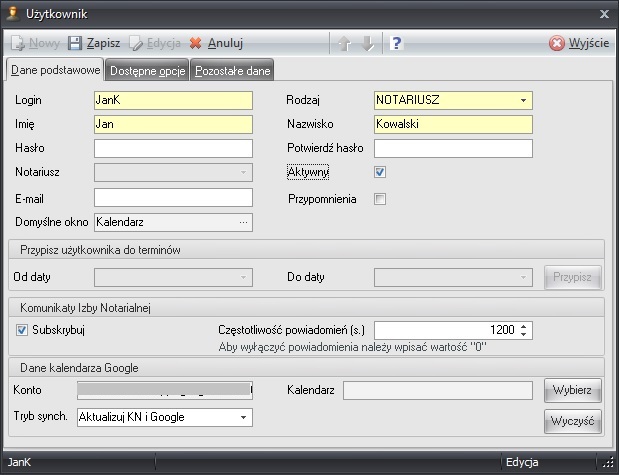Increase Częstotliwość powiadomień with up spinner
The width and height of the screenshot is (619, 475).
pos(525,325)
